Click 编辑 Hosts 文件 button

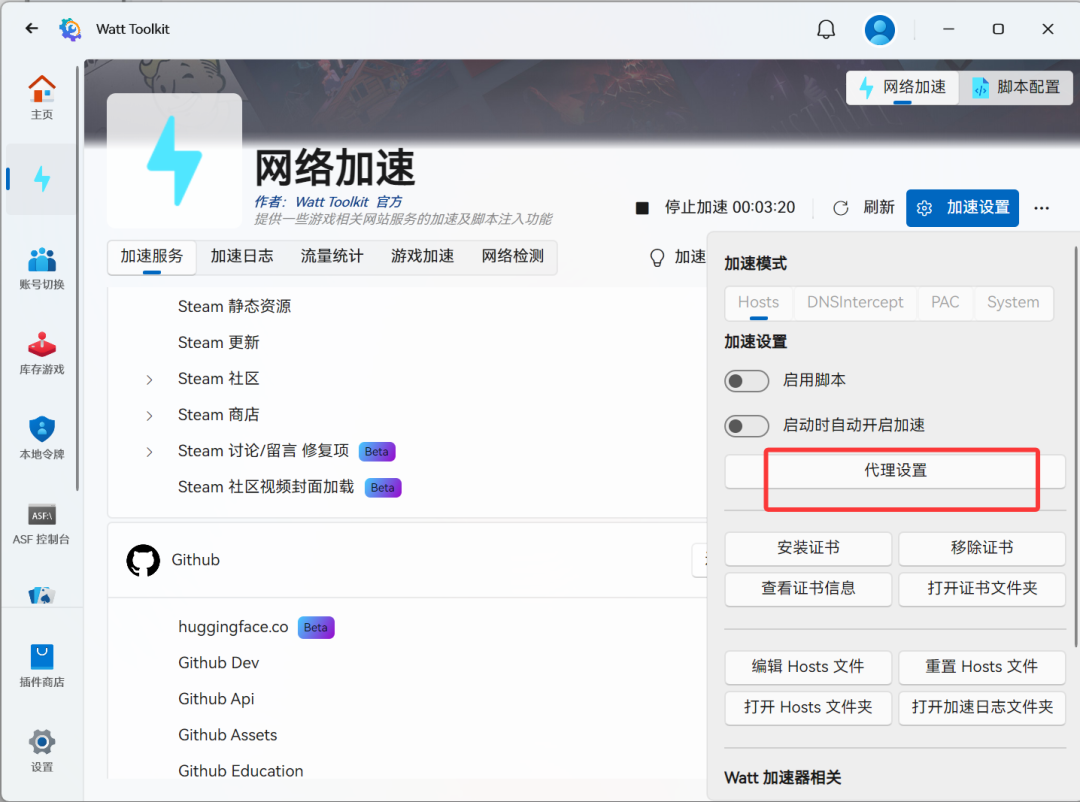pyautogui.click(x=808, y=668)
